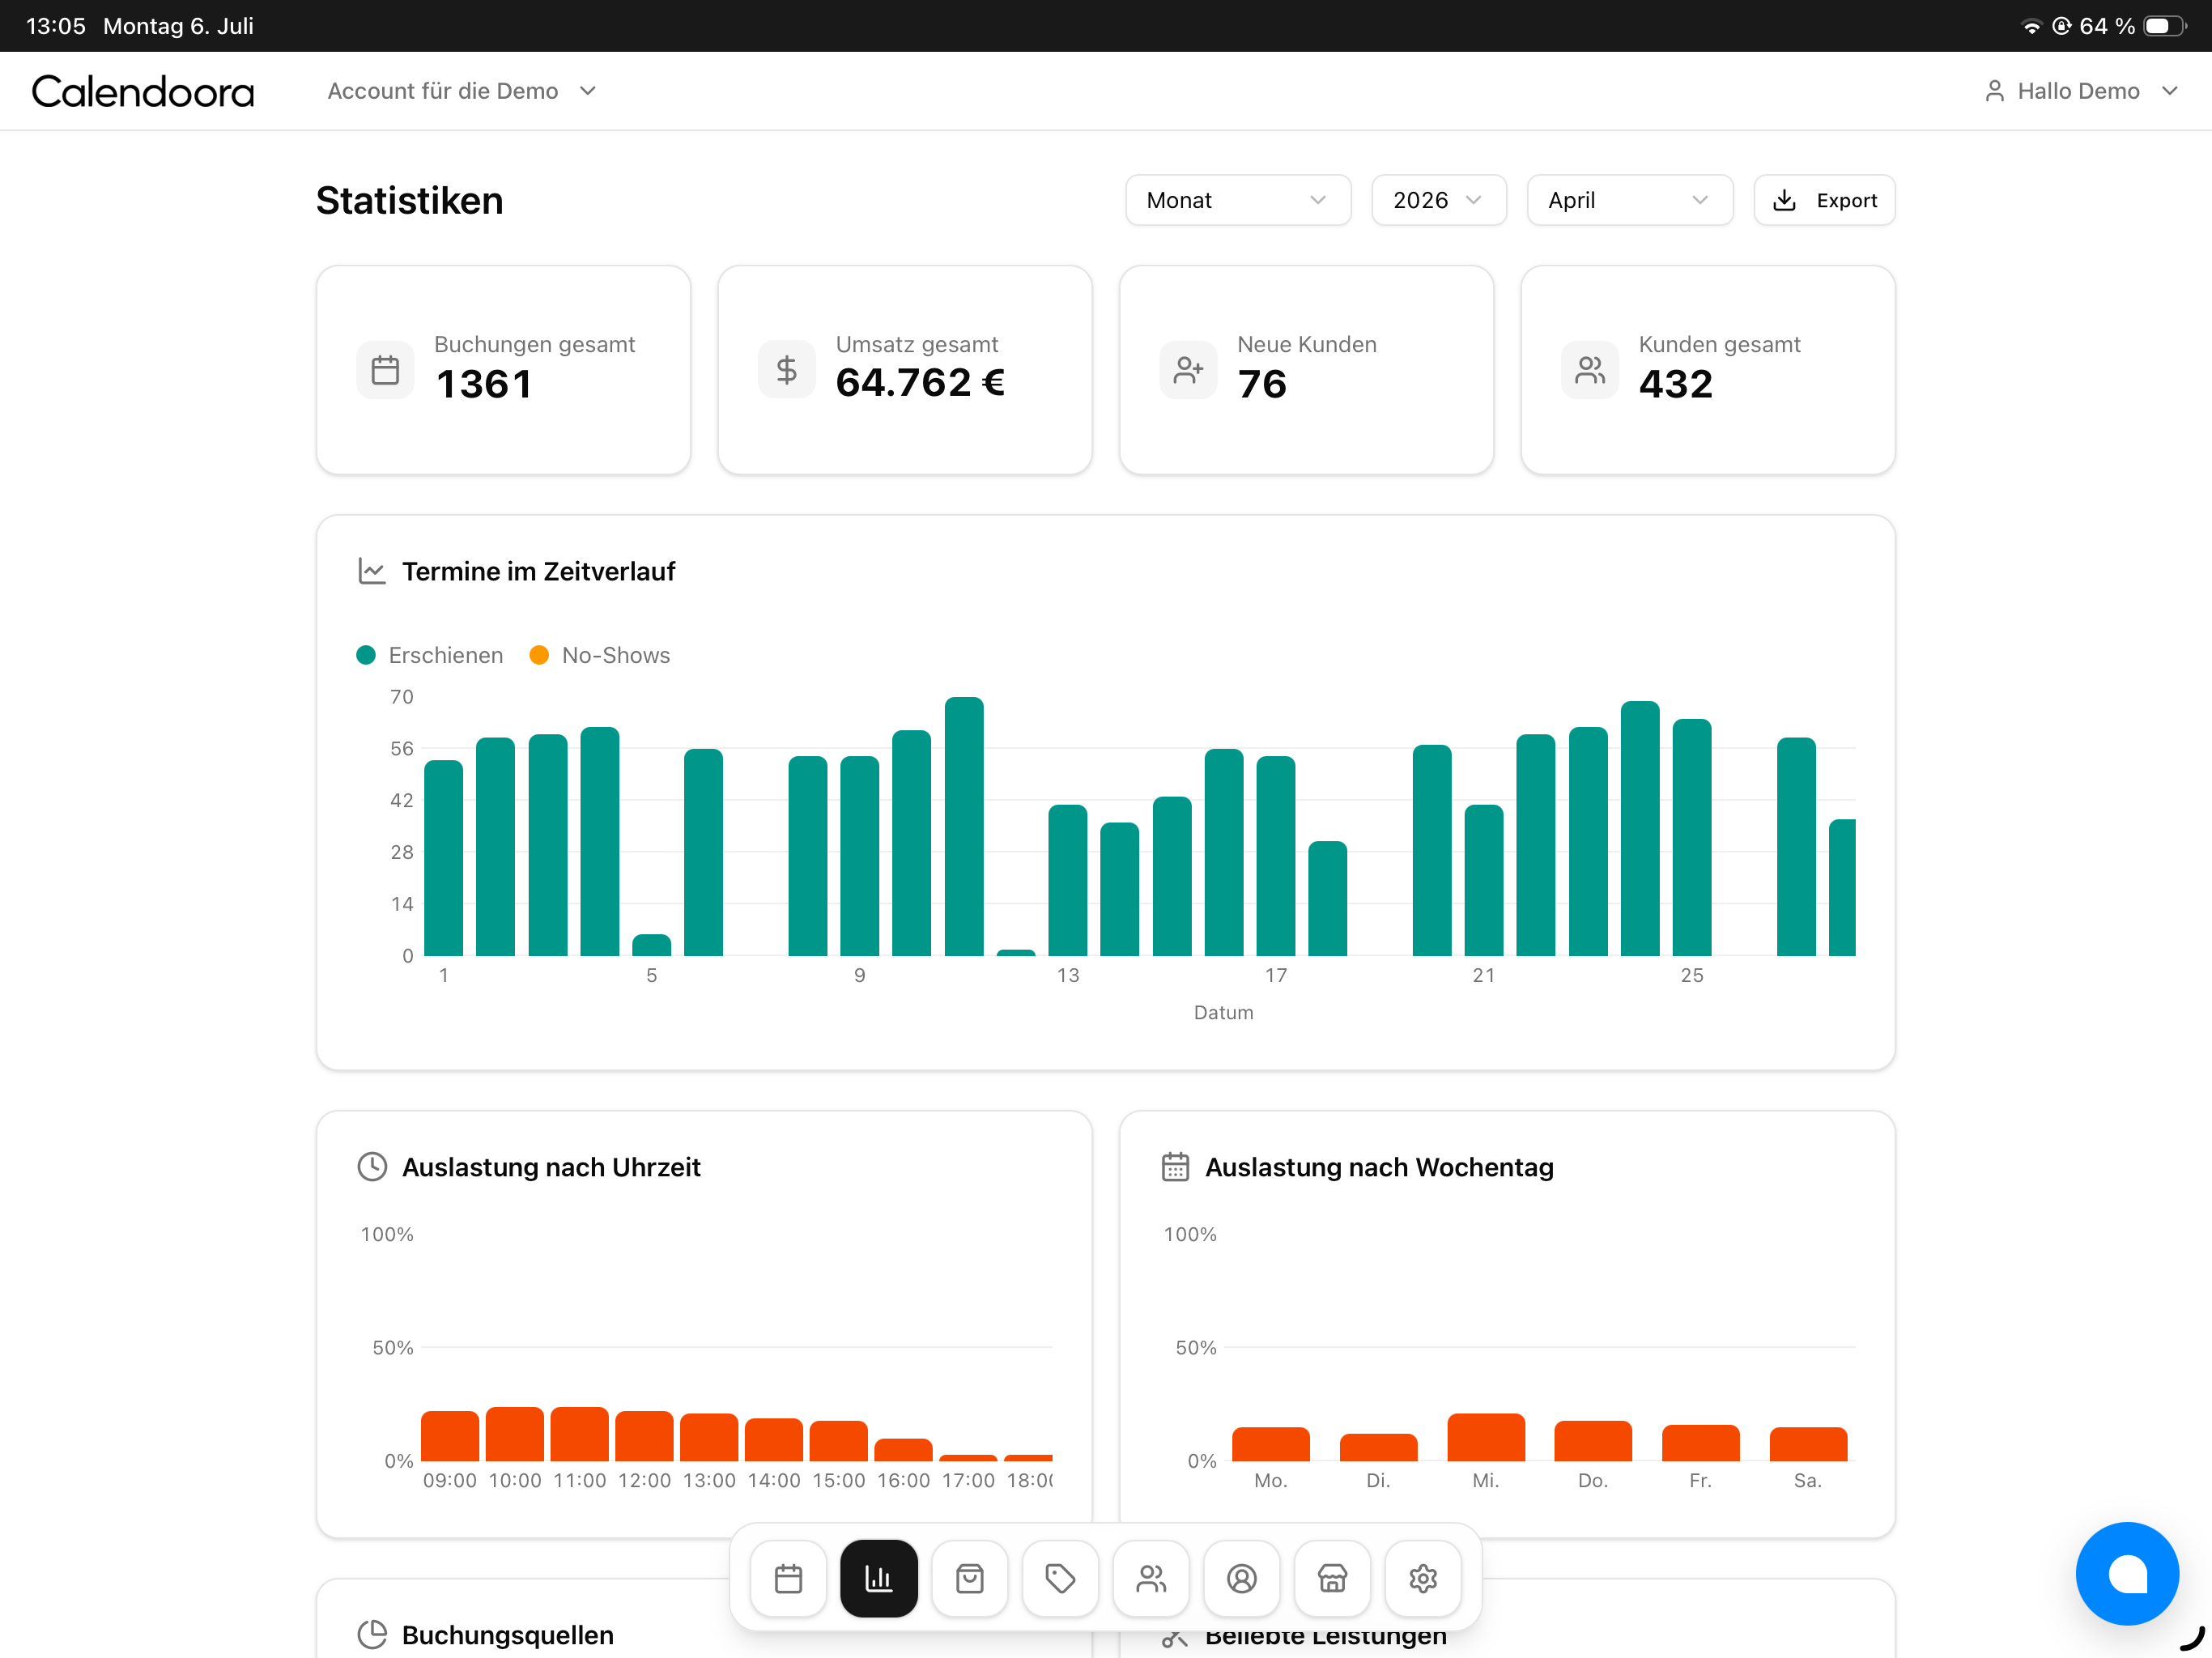This screenshot has width=2212, height=1658.
Task: Toggle the Erschienen legend series
Action: tap(430, 655)
